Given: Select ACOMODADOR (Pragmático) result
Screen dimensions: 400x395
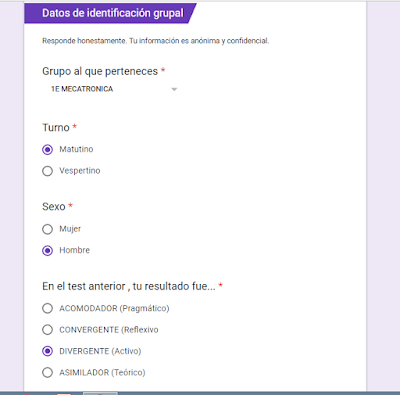Looking at the screenshot, I should pyautogui.click(x=47, y=308).
